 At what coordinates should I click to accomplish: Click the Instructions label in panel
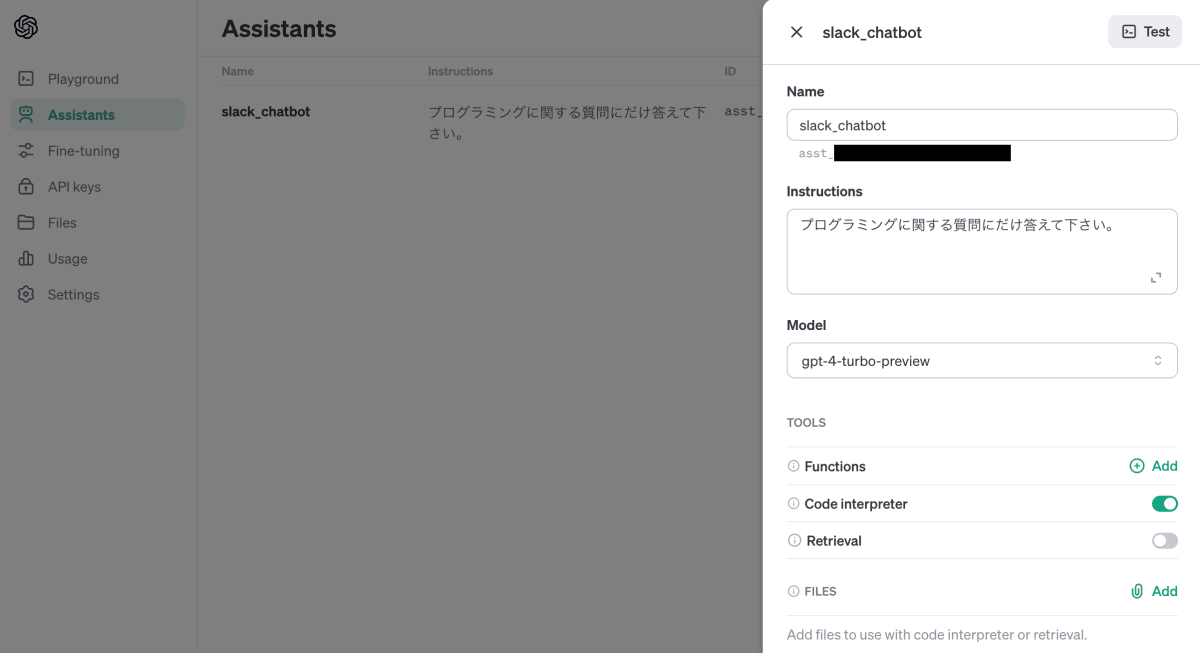point(825,191)
